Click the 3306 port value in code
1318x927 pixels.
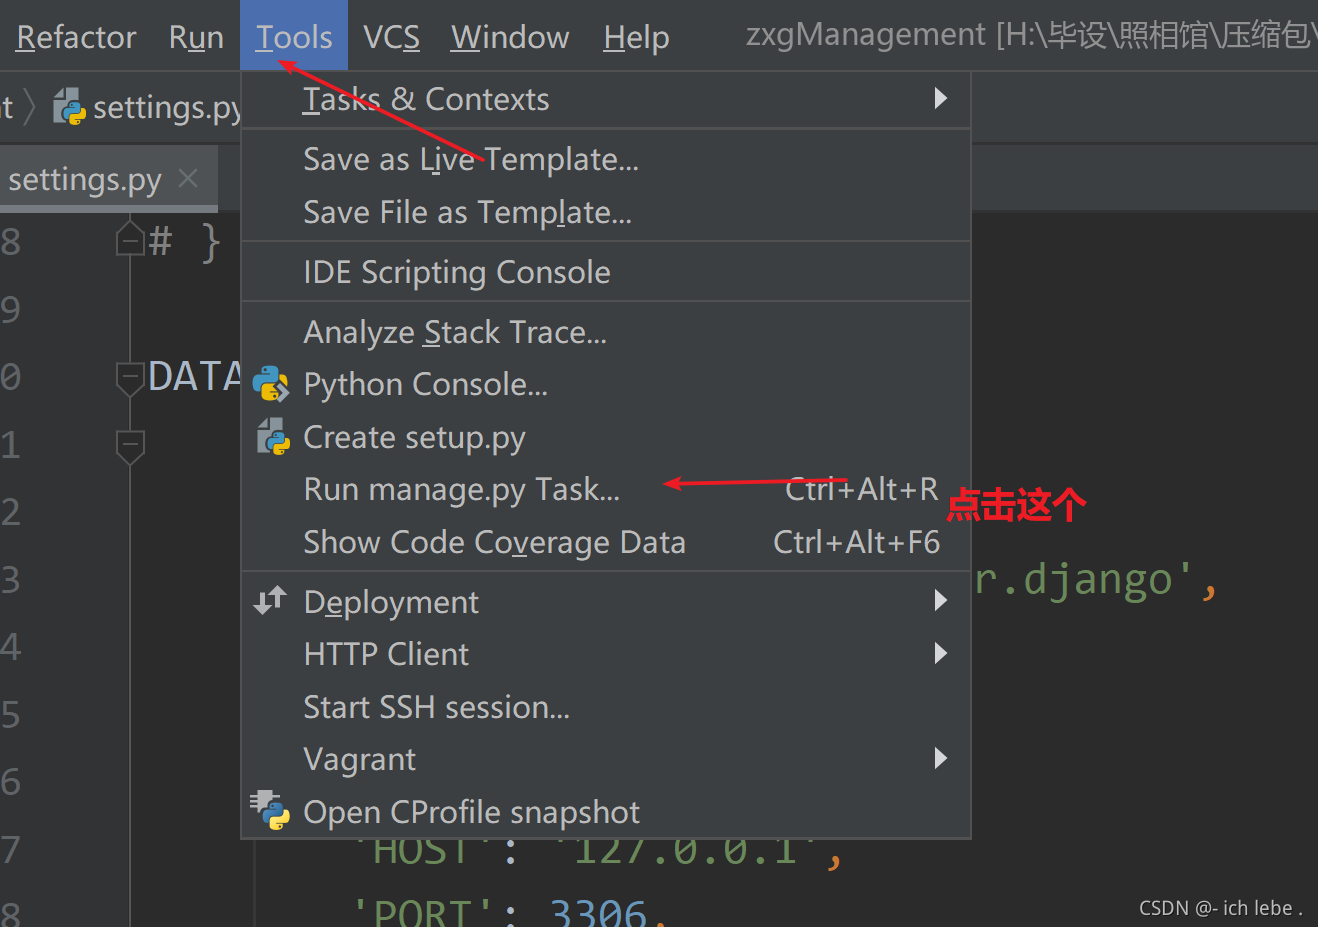pos(599,912)
